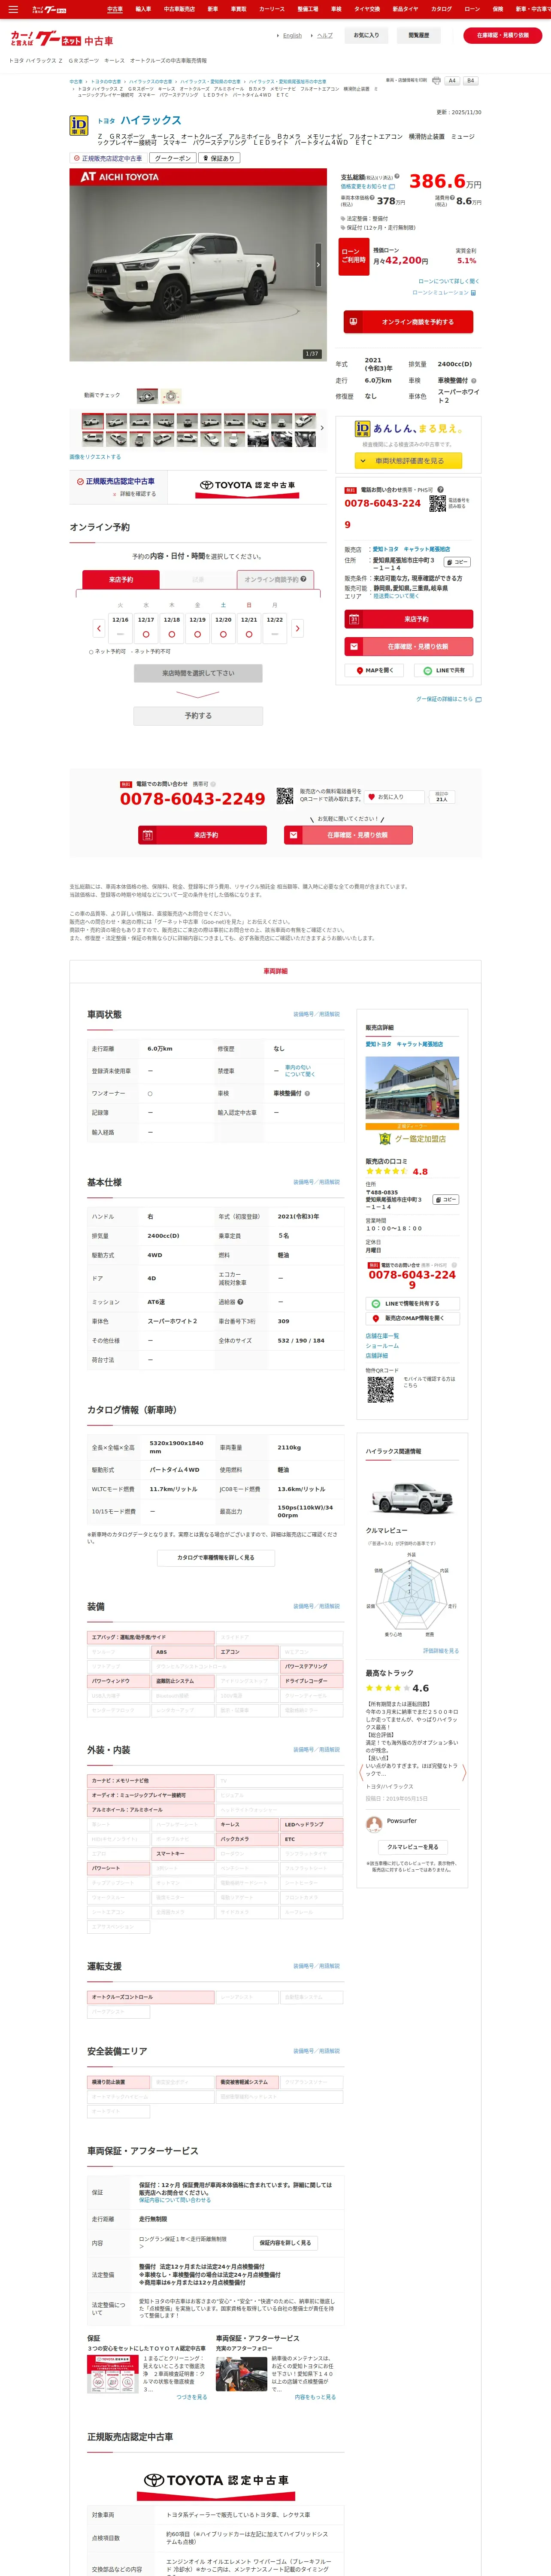Select 12/20 reservation slot circle
Viewport: 551px width, 2576px height.
pyautogui.click(x=223, y=634)
